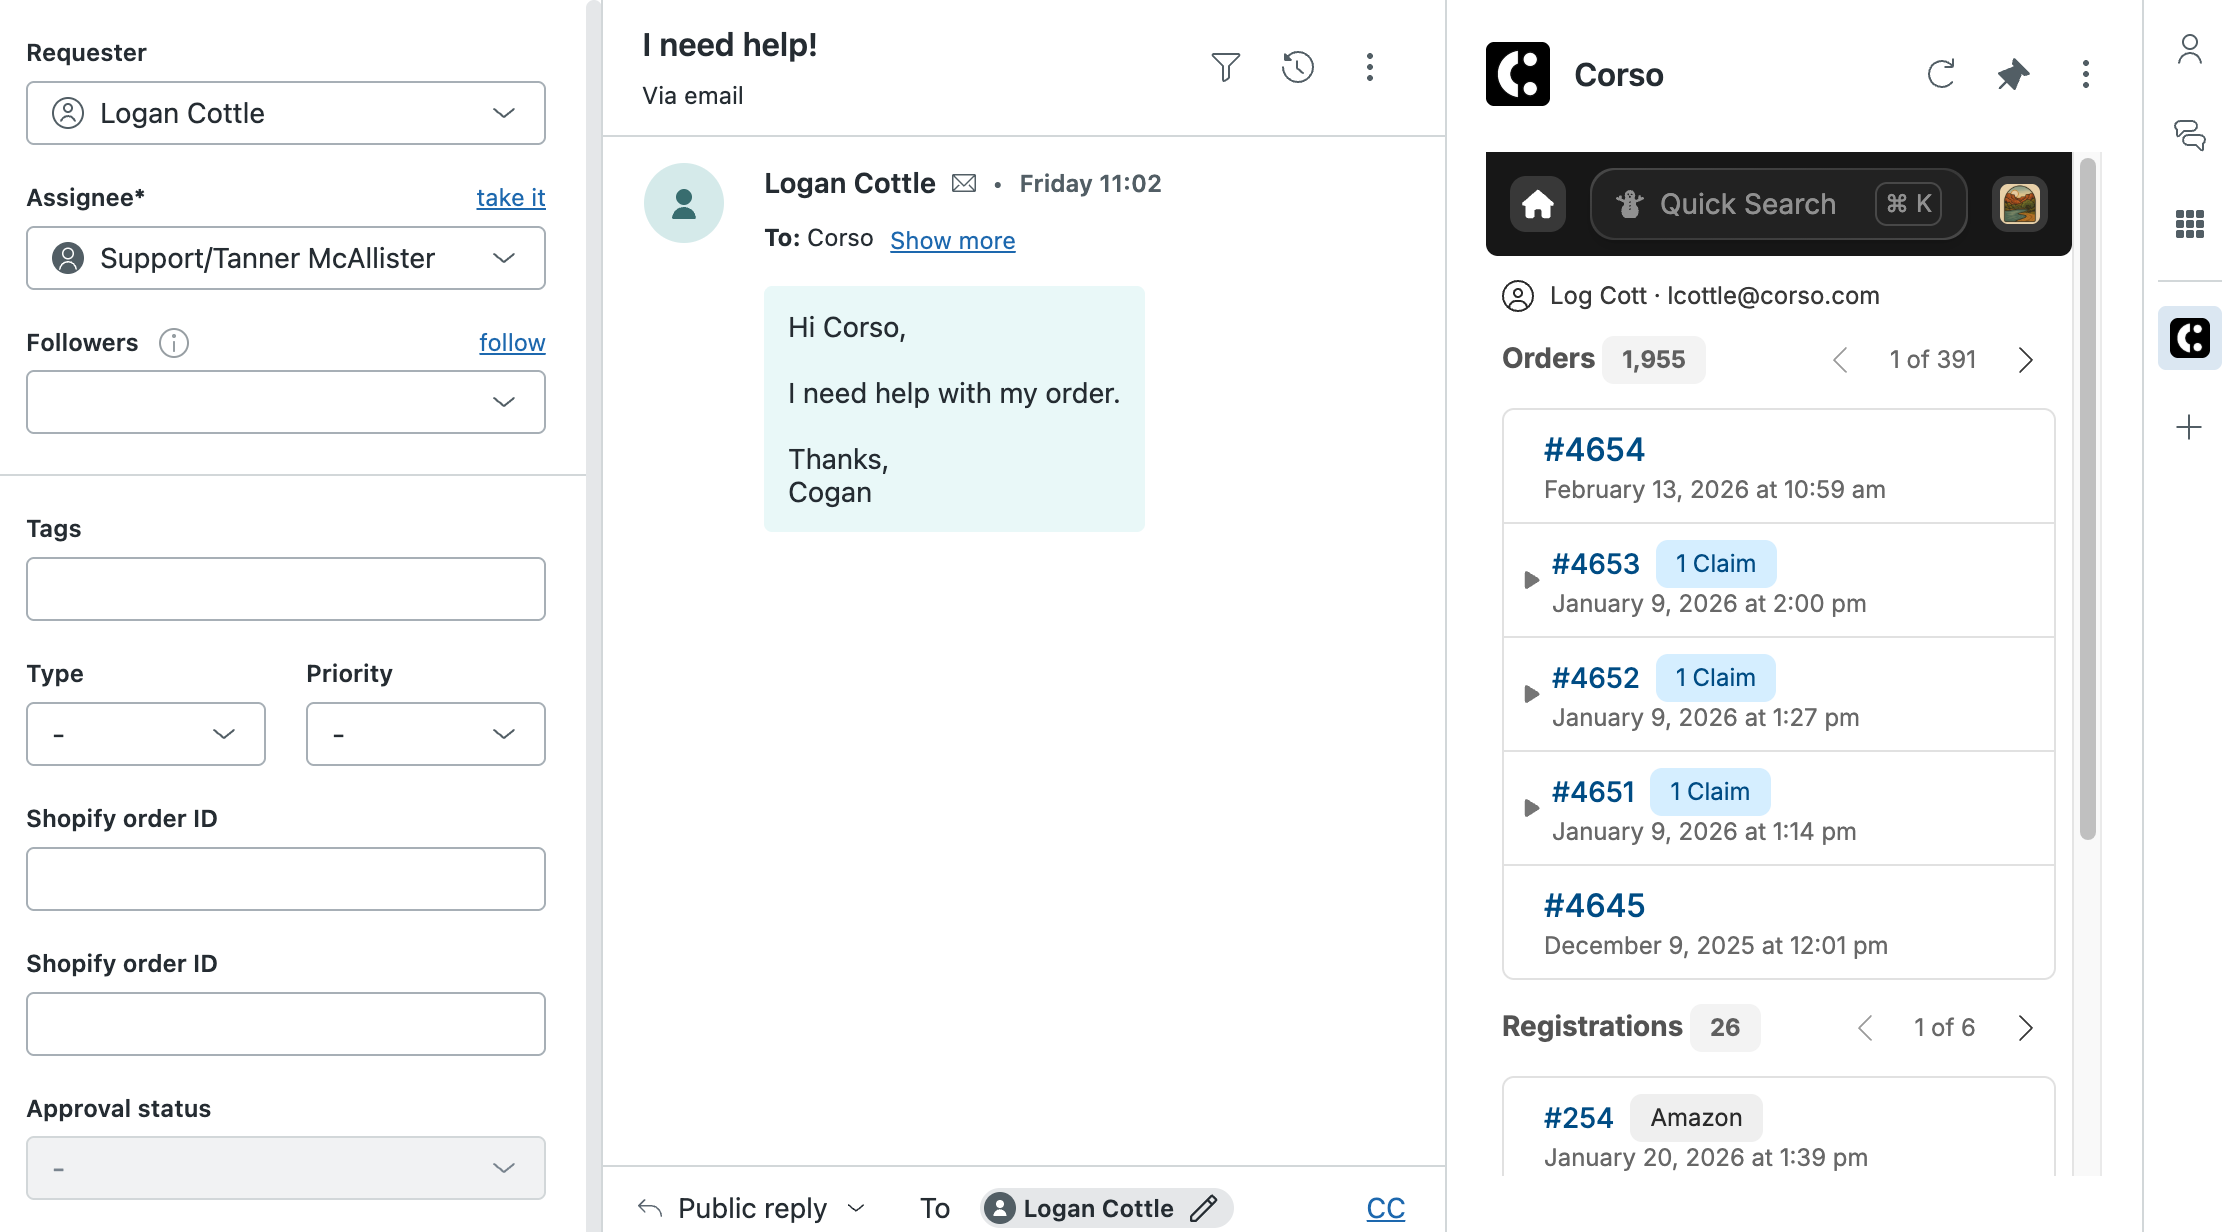Click the take it link
2228x1232 pixels.
[x=511, y=197]
